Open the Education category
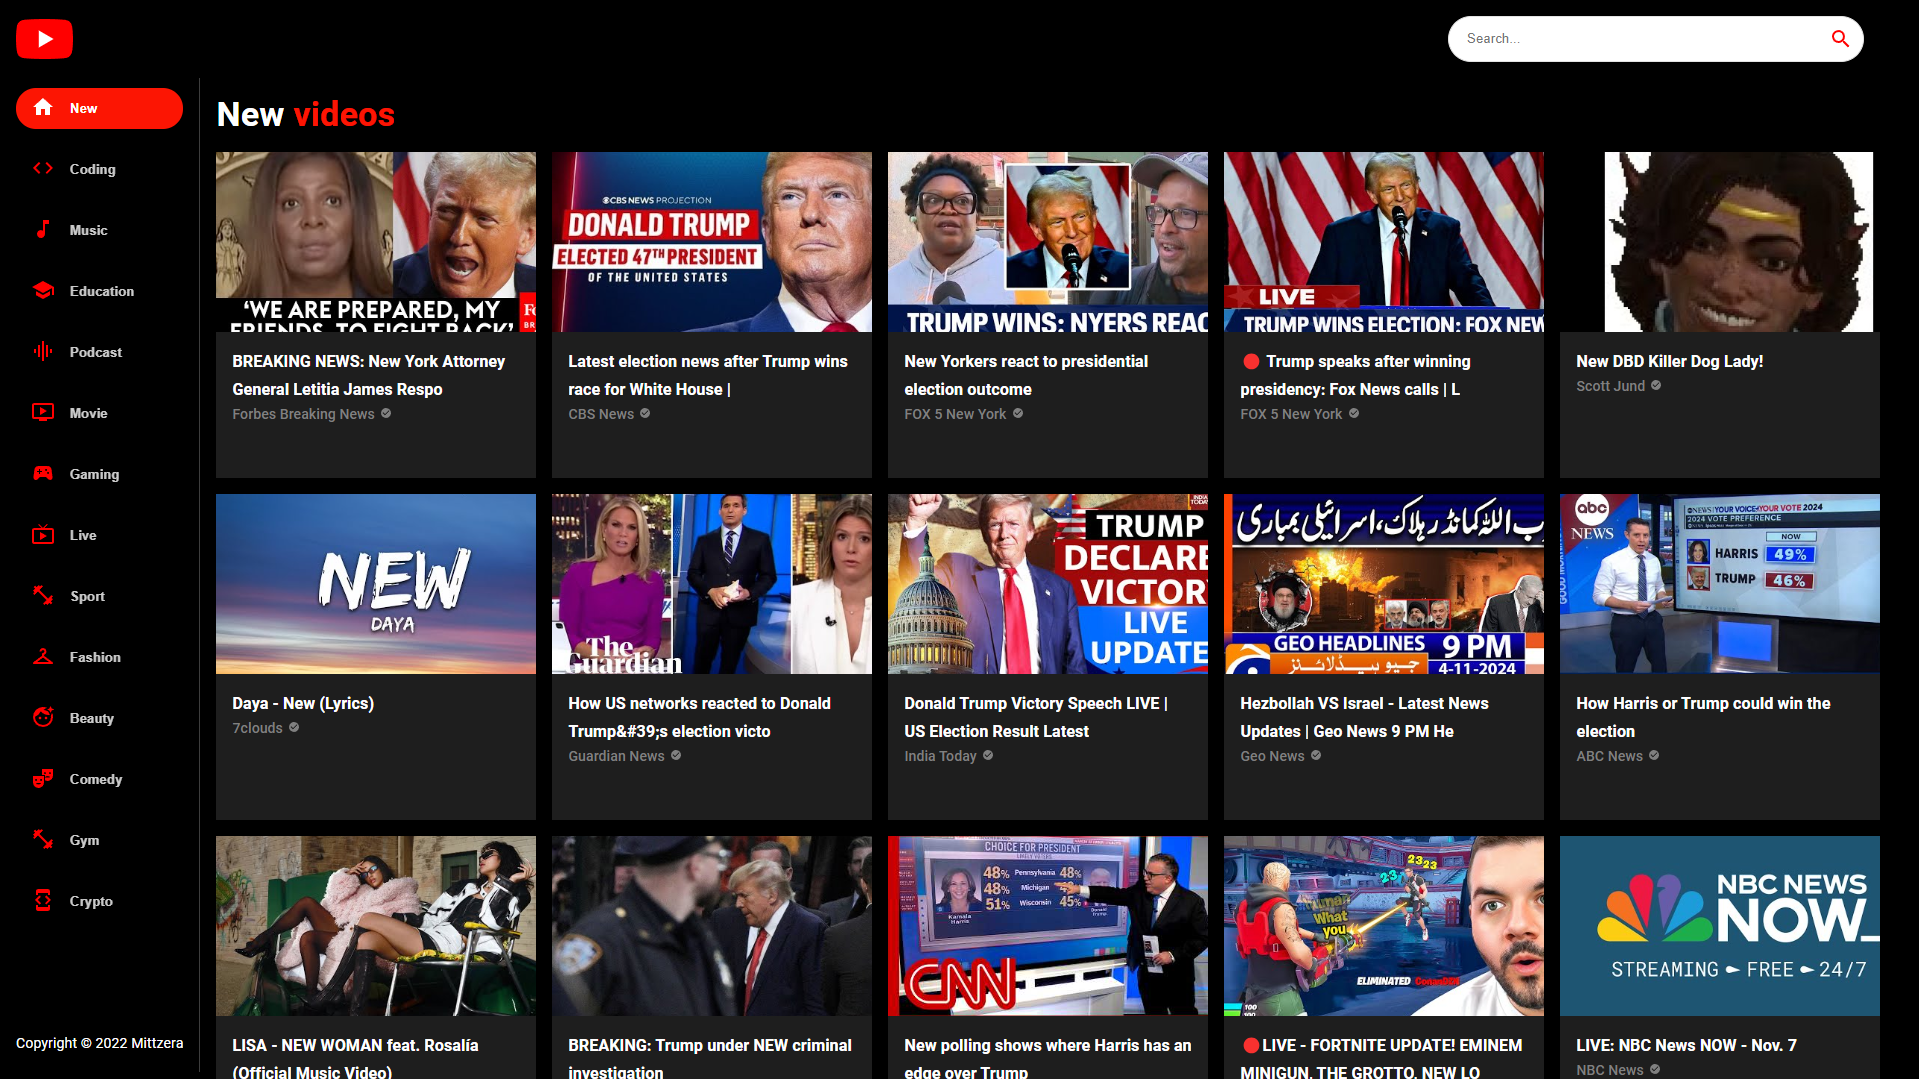Screen dimensions: 1919x1079 pyautogui.click(x=99, y=291)
